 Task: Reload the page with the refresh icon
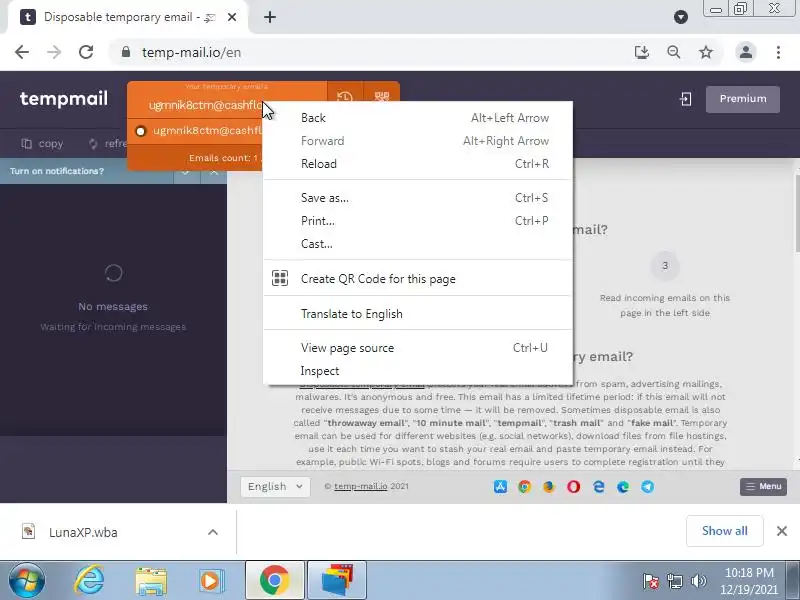[x=86, y=52]
